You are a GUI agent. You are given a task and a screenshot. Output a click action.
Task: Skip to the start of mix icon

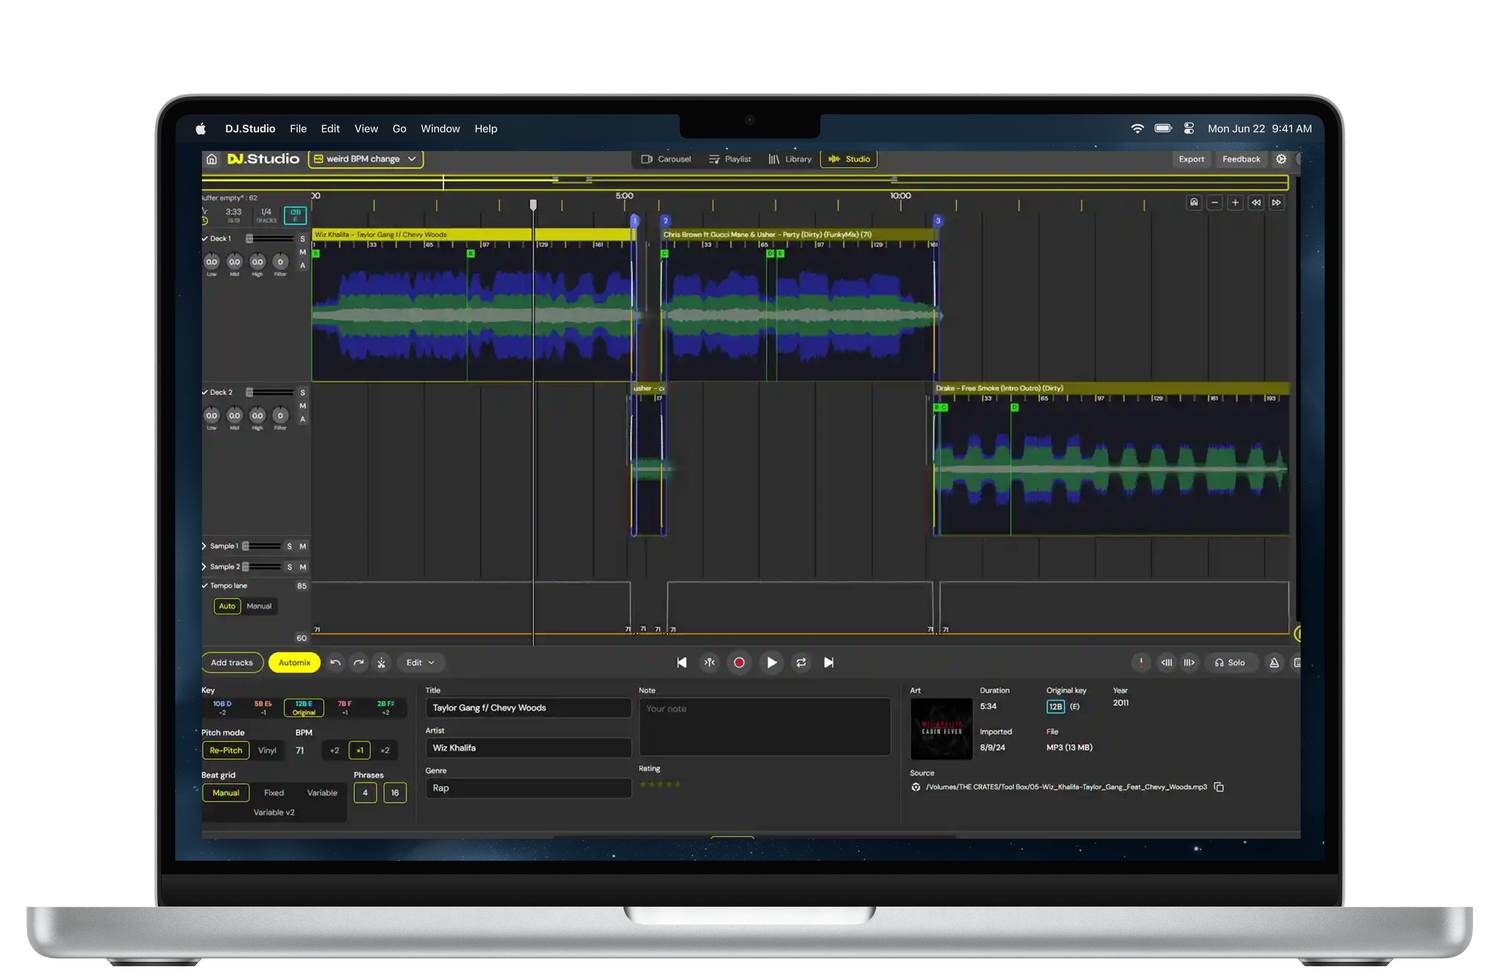[x=682, y=662]
